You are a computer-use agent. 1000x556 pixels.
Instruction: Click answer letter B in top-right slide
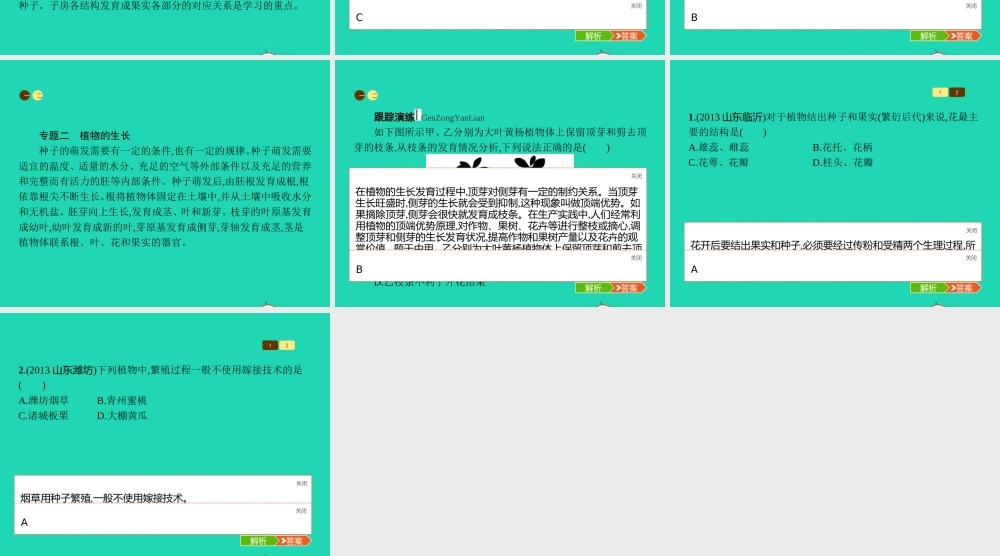[x=694, y=17]
